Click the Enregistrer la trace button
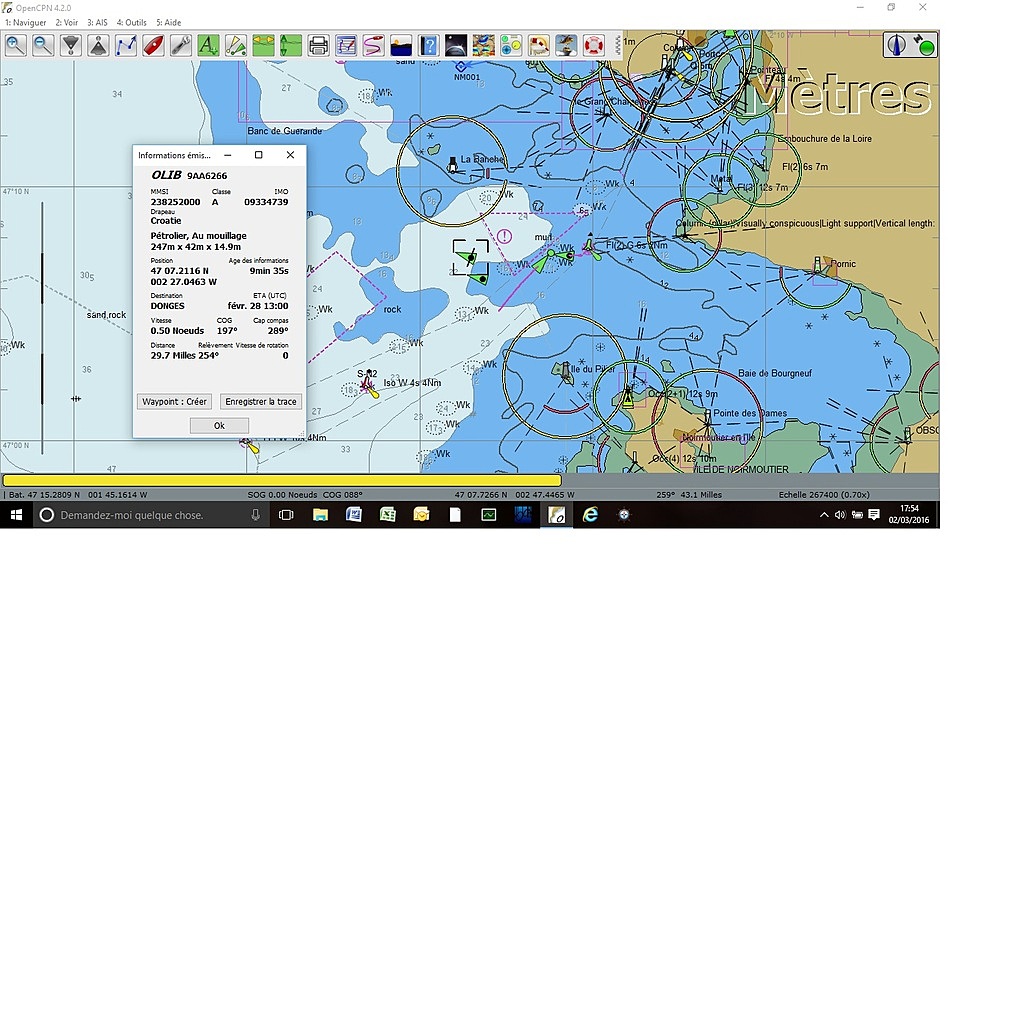1024x1024 pixels. (261, 402)
